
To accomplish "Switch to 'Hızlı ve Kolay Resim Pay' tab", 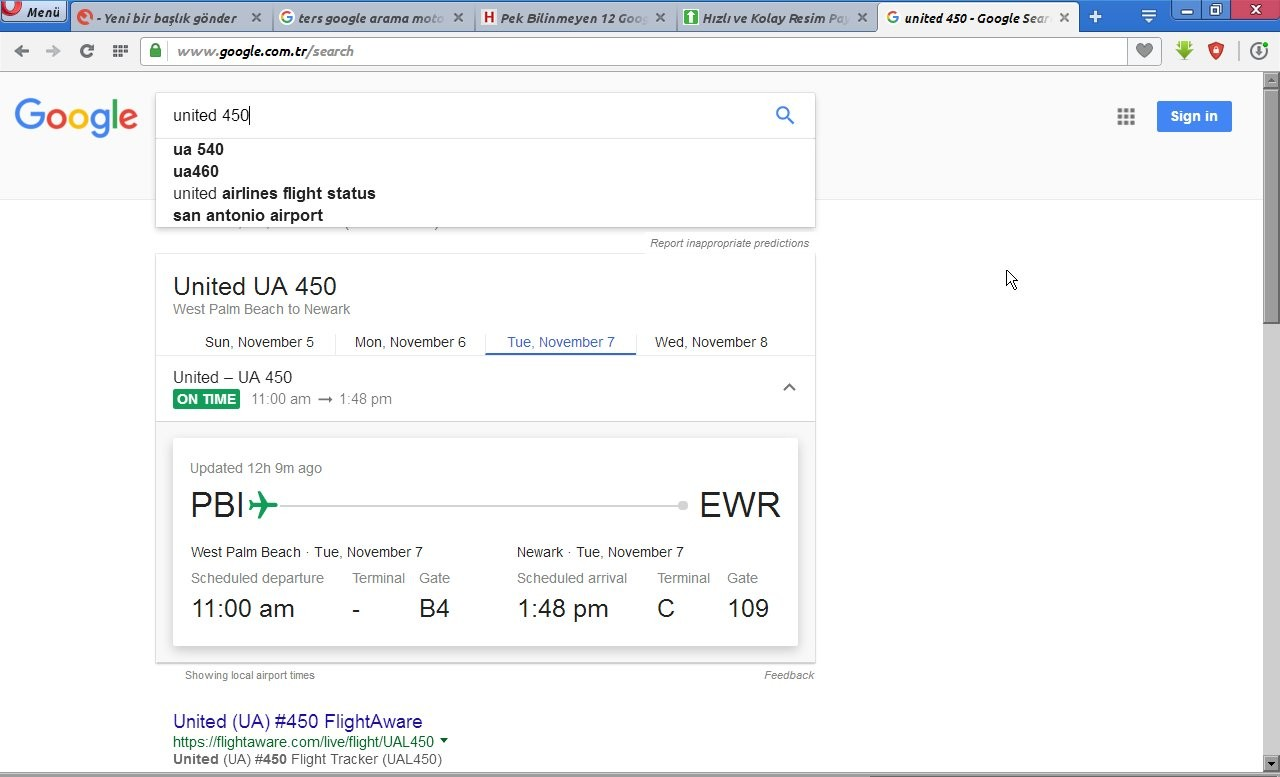I will [774, 18].
